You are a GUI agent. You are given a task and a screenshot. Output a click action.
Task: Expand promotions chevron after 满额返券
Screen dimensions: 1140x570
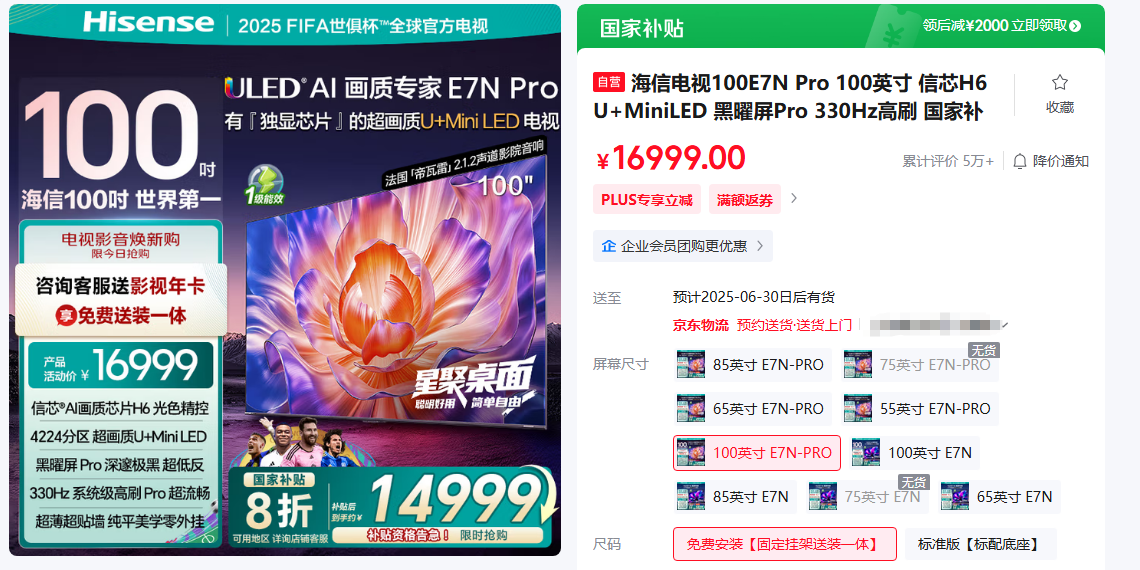[794, 198]
